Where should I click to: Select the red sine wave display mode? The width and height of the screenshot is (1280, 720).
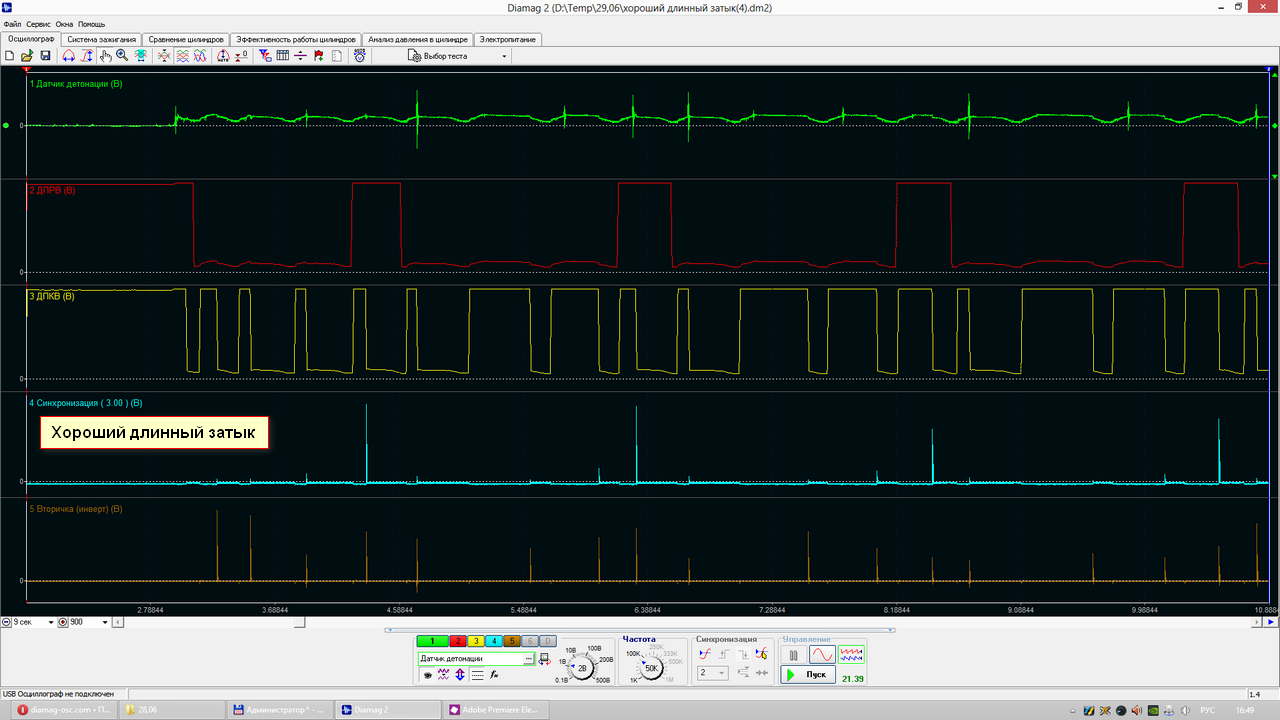point(822,655)
